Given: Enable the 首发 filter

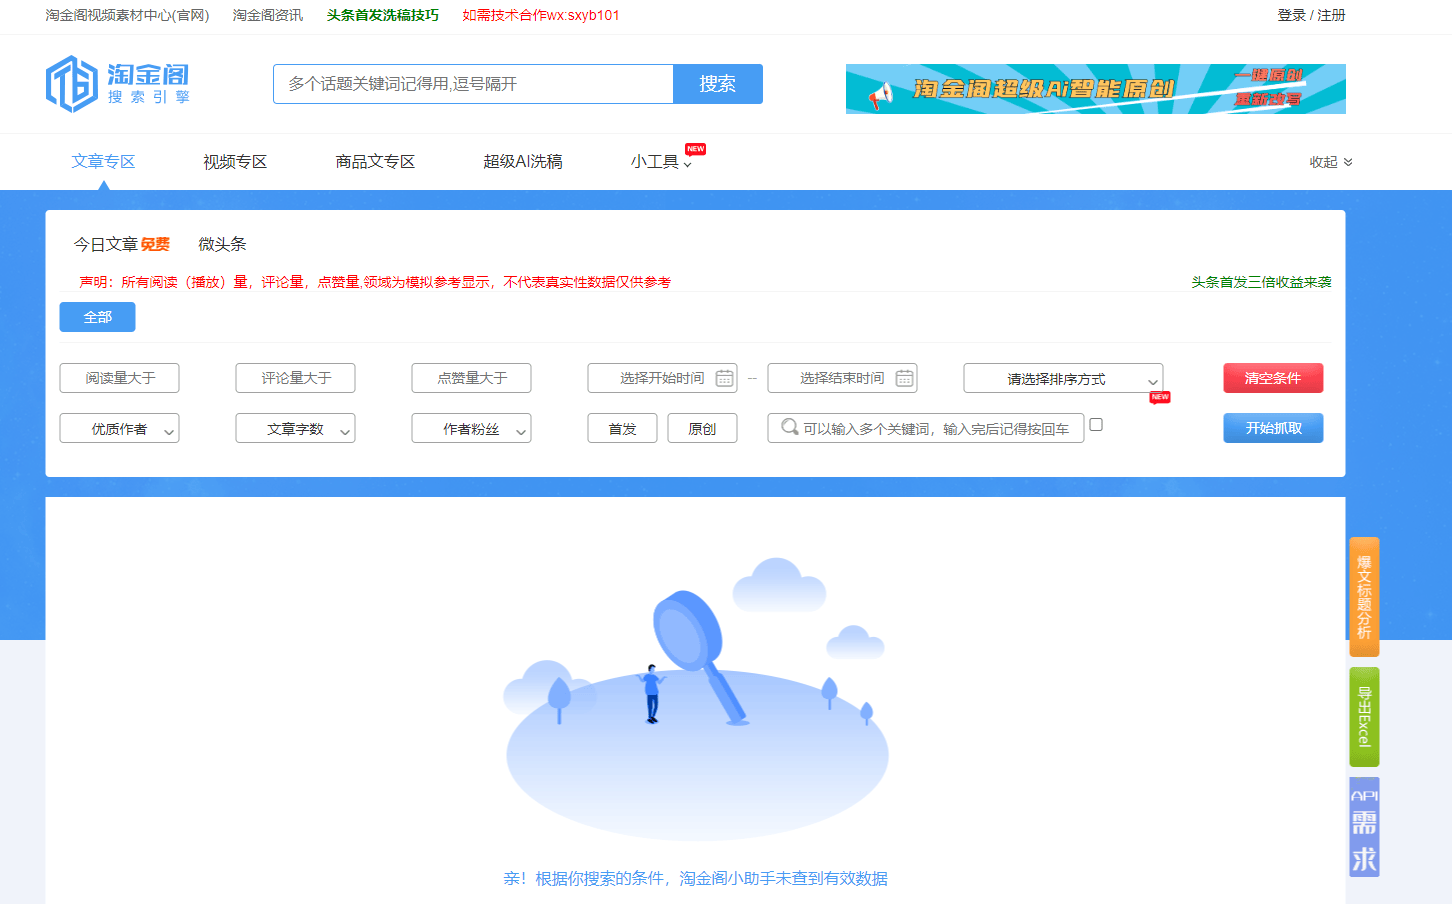Looking at the screenshot, I should pyautogui.click(x=622, y=428).
